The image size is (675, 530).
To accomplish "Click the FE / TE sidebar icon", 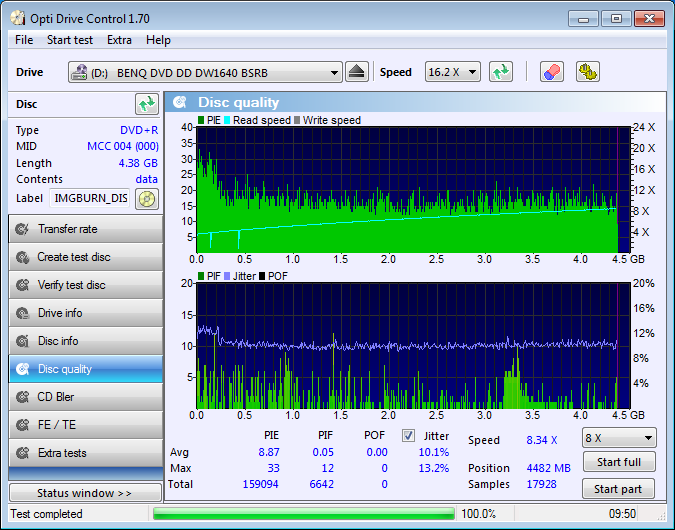I will pos(22,425).
